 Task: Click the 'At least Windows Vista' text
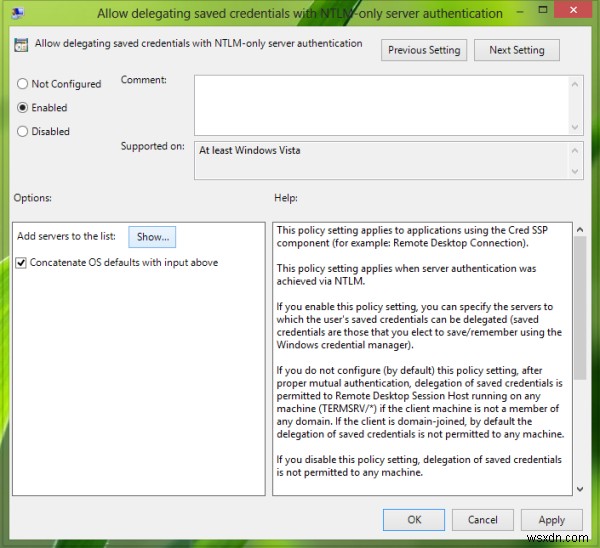(249, 150)
